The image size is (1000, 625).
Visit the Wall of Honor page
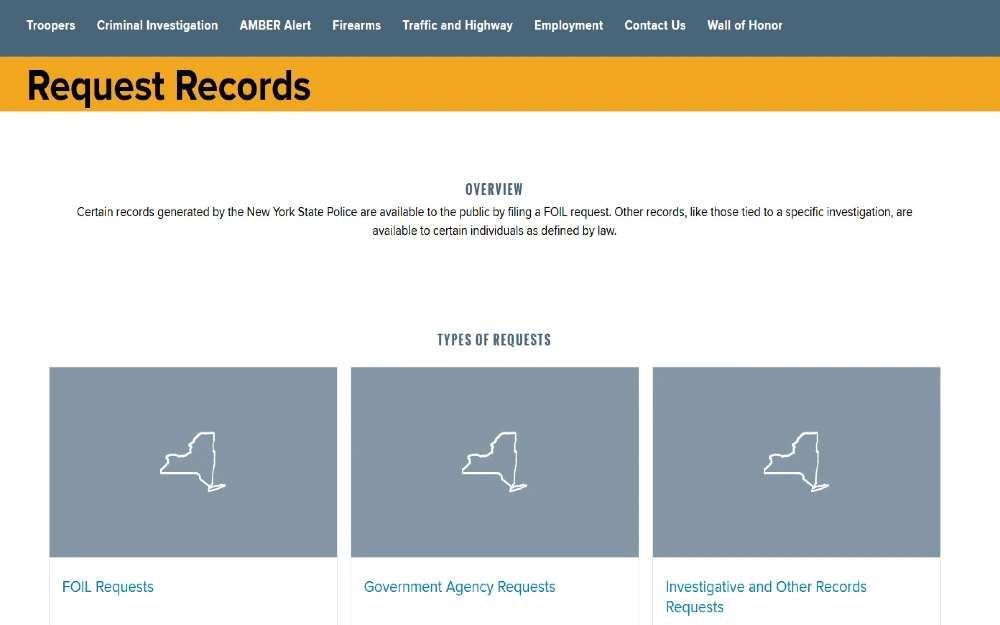pyautogui.click(x=744, y=26)
